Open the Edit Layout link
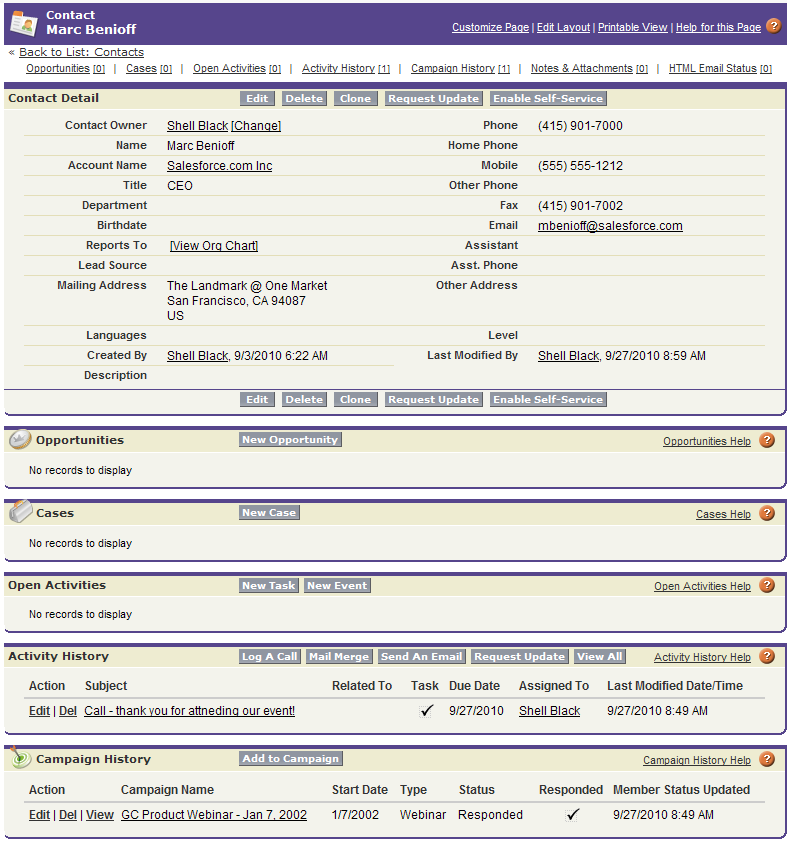Screen dimensions: 787x844 [563, 27]
